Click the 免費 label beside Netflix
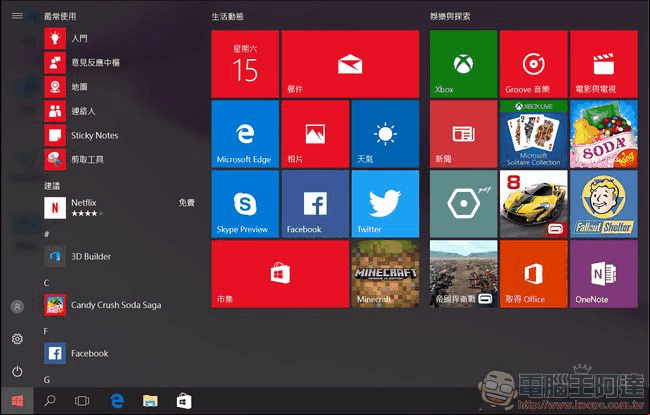Screen dimensions: 650x415 pos(187,203)
